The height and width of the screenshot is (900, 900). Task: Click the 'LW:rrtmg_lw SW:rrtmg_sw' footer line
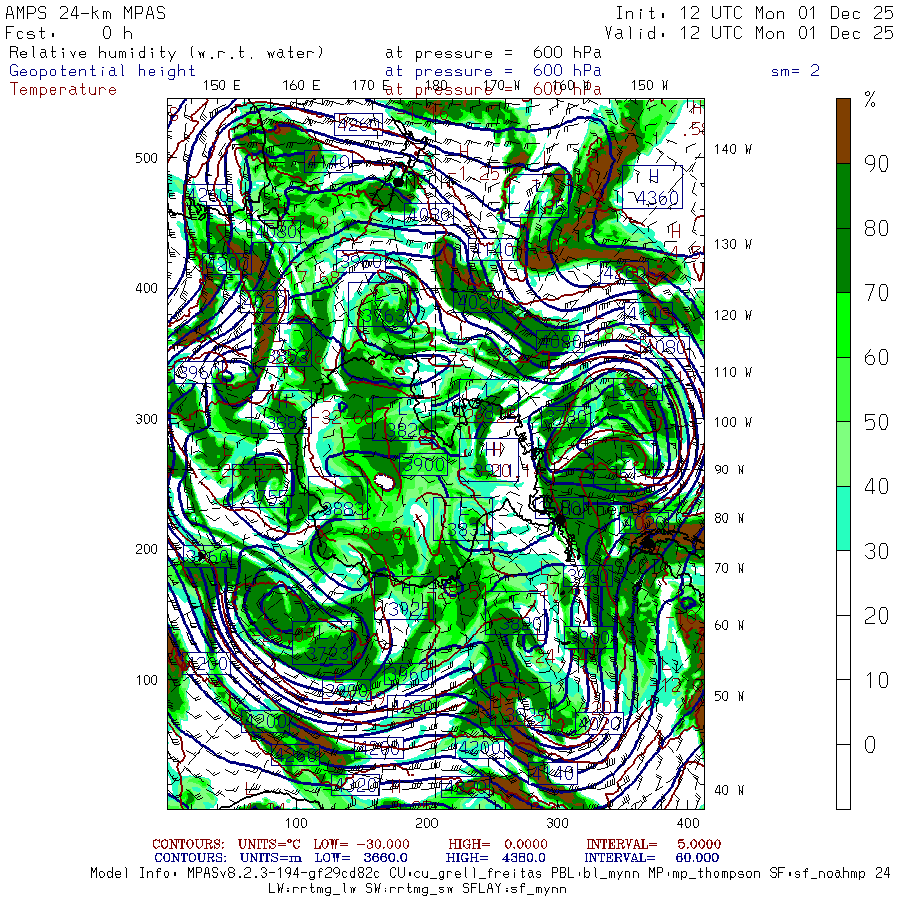[417, 889]
